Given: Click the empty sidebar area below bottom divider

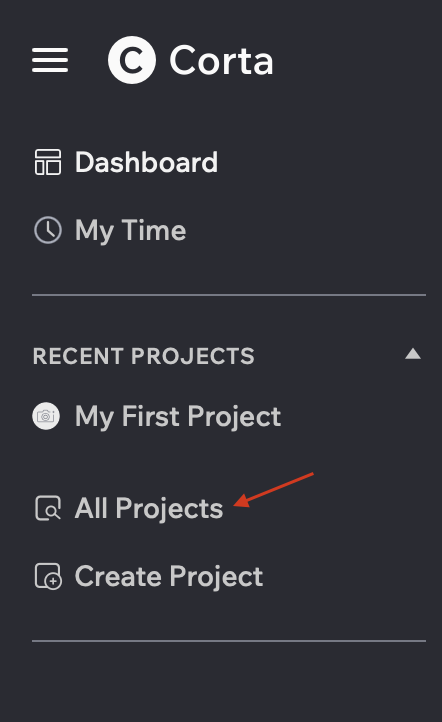Looking at the screenshot, I should 221,682.
